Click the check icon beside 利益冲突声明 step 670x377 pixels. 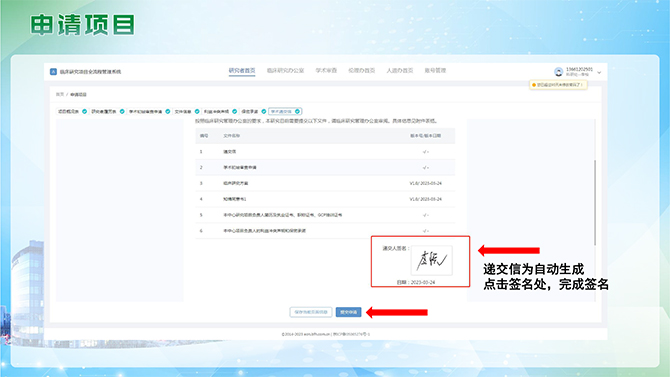(235, 112)
